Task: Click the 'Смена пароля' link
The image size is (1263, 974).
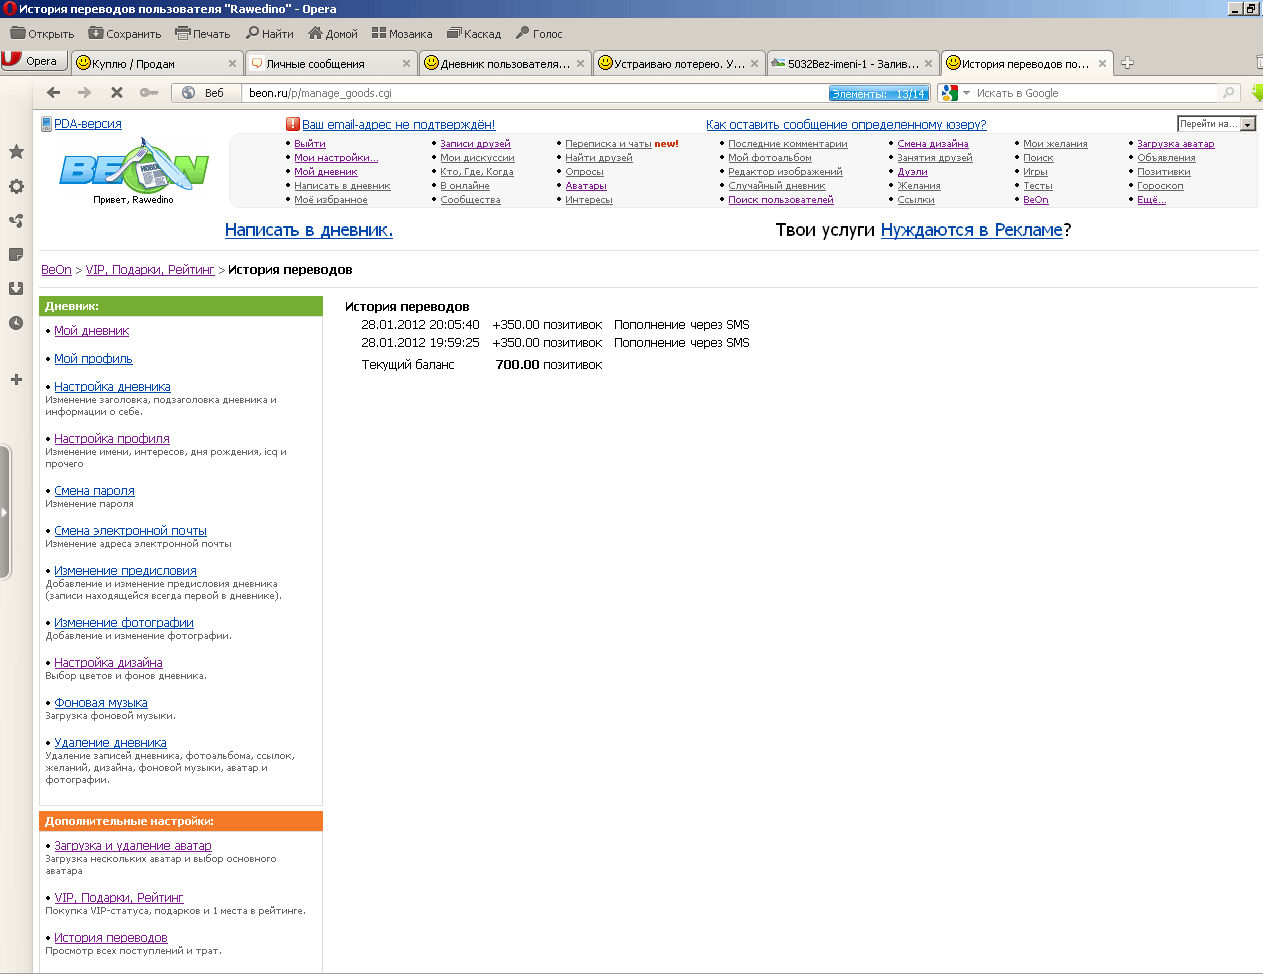Action: (x=94, y=491)
